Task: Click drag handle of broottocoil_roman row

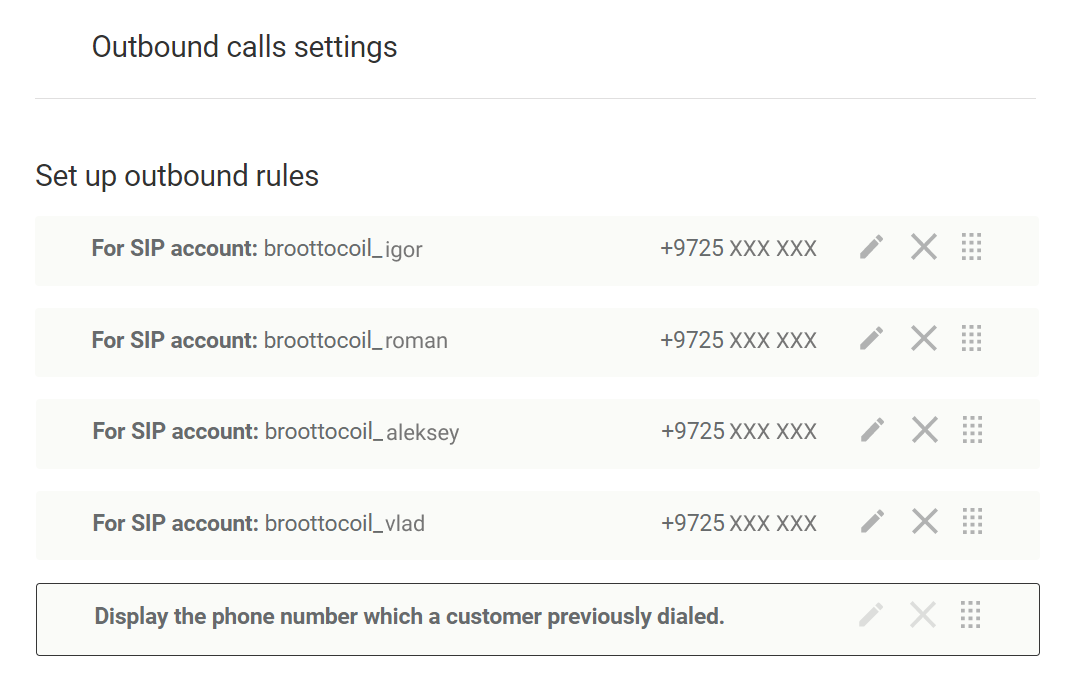Action: coord(971,339)
